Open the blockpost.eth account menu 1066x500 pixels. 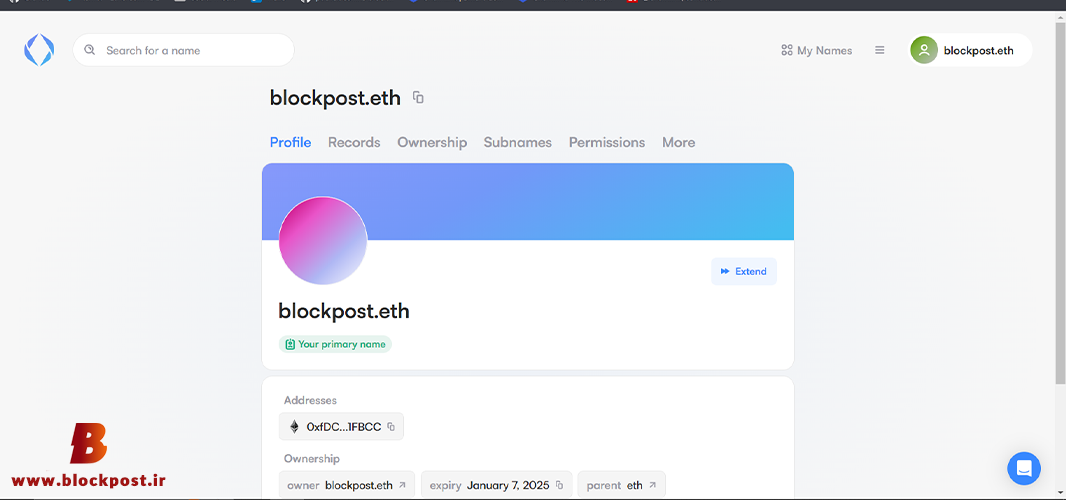pos(971,50)
